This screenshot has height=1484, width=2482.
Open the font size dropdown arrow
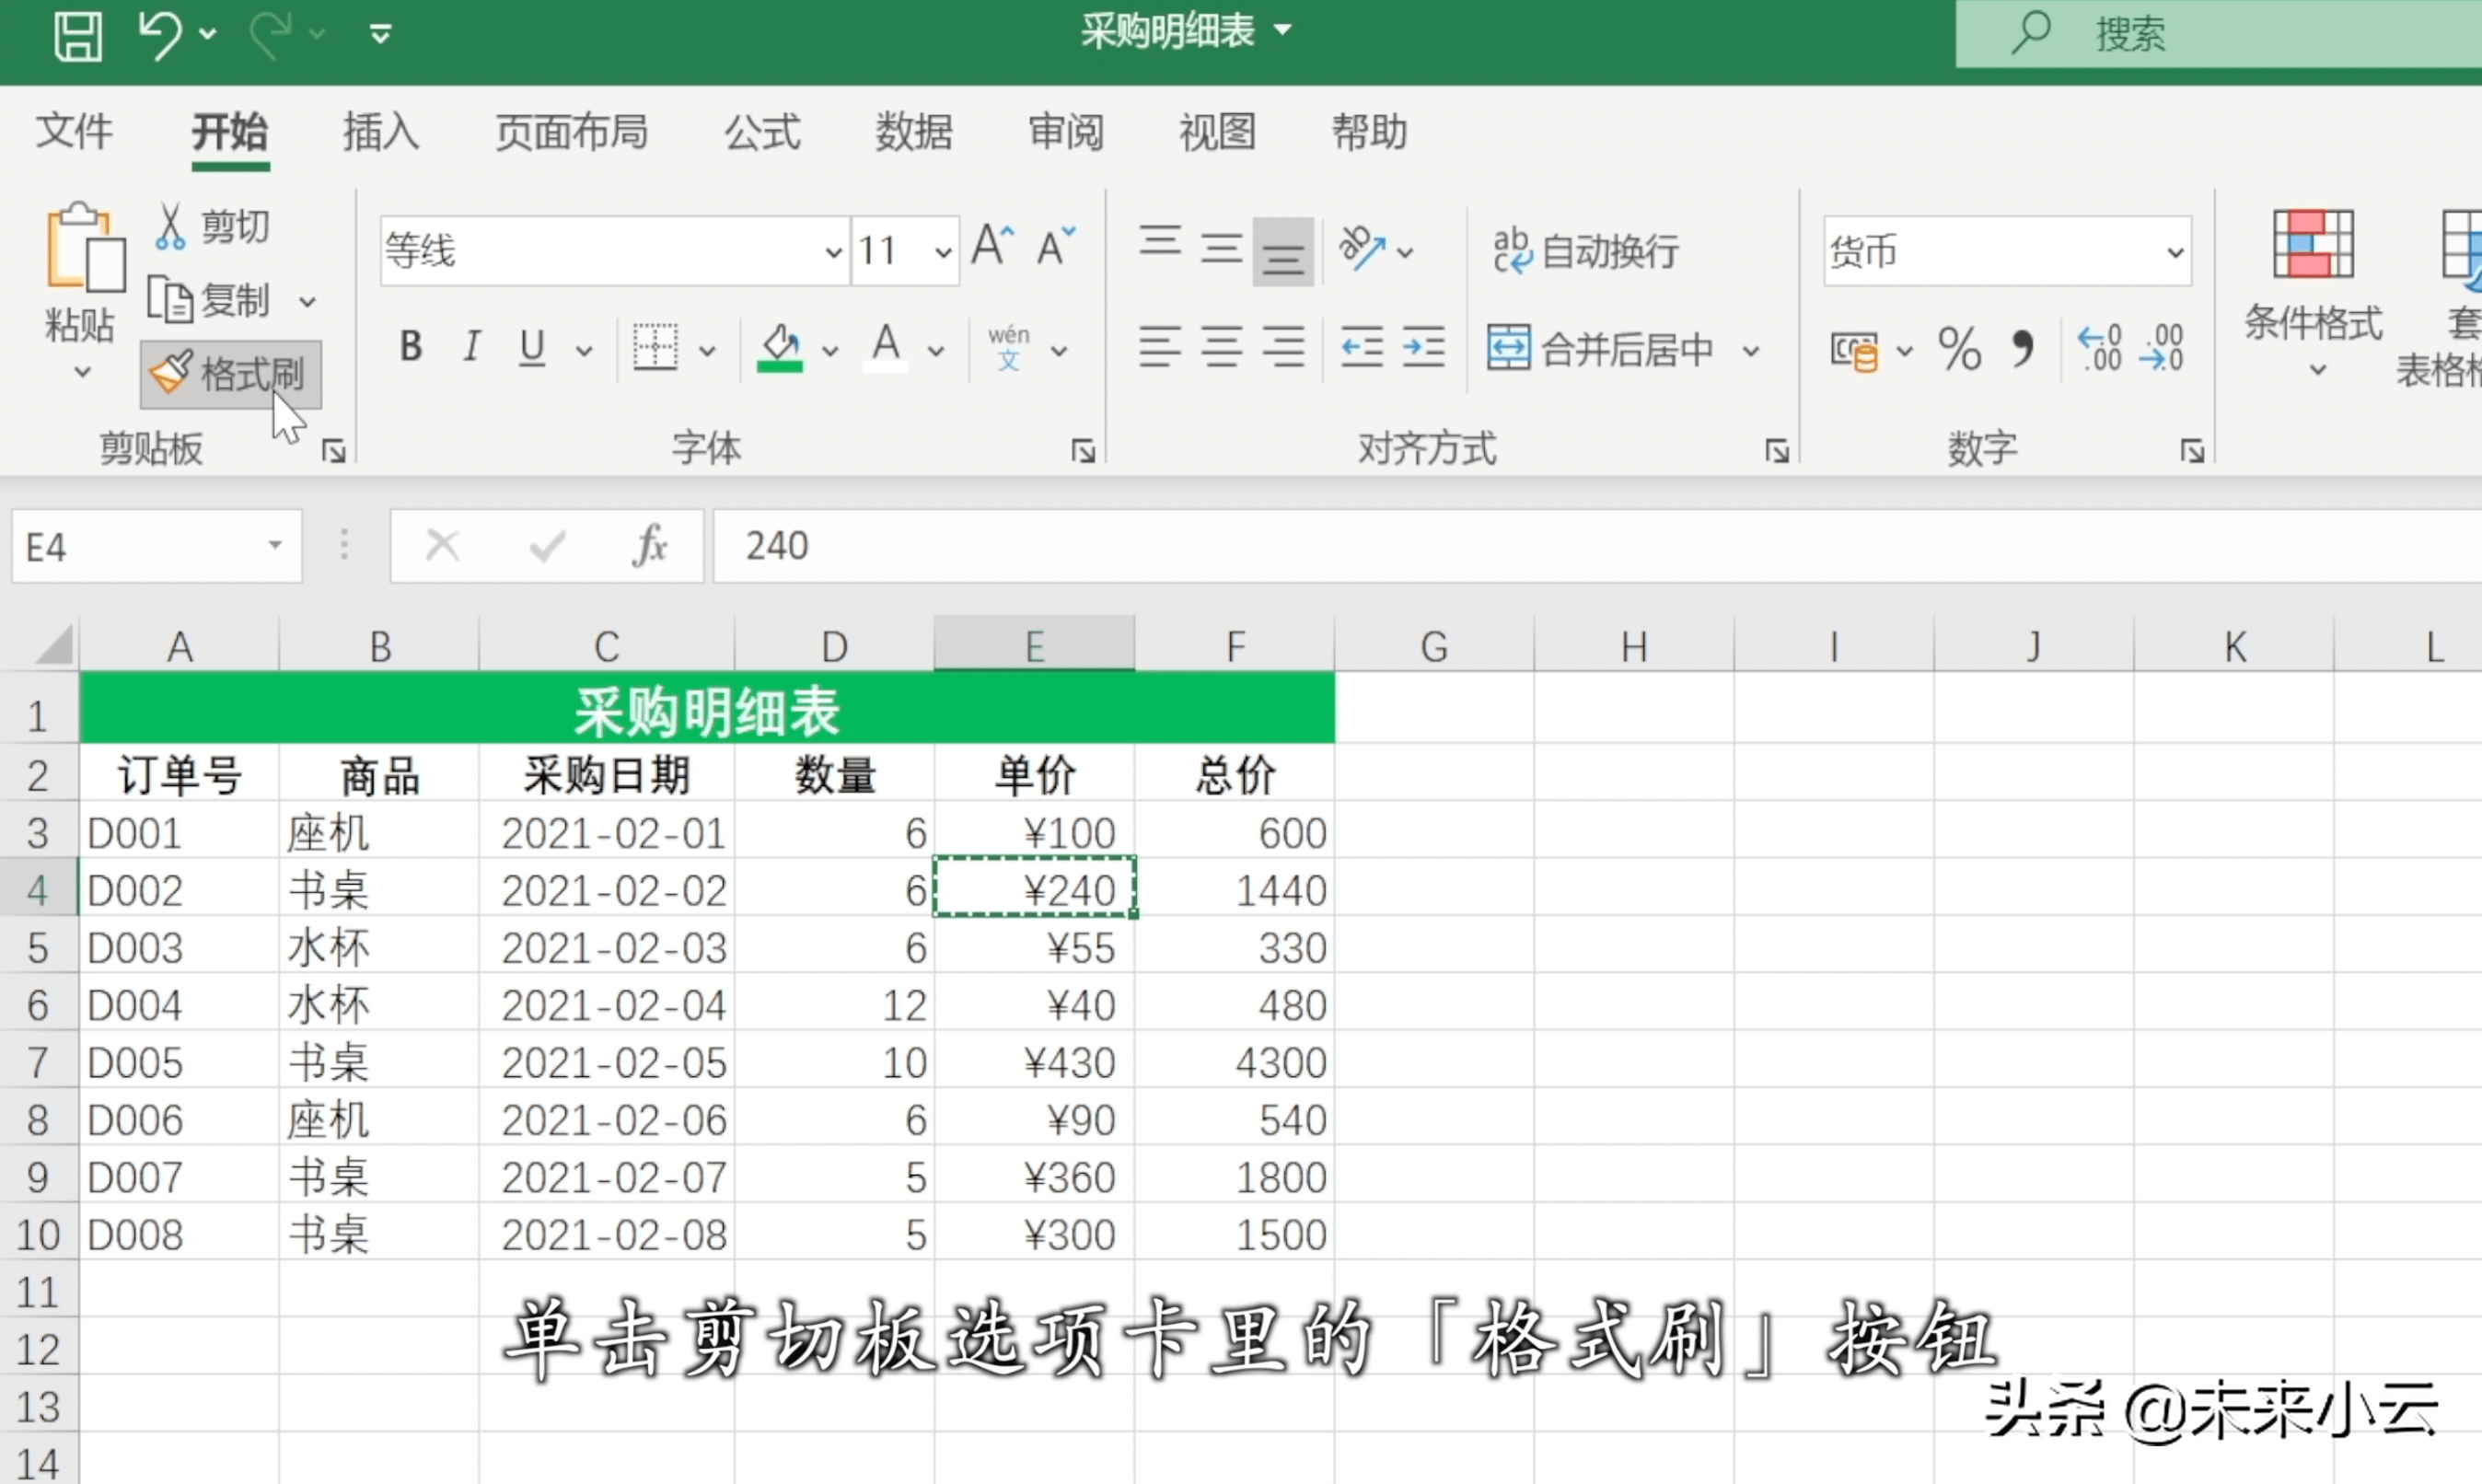[942, 252]
